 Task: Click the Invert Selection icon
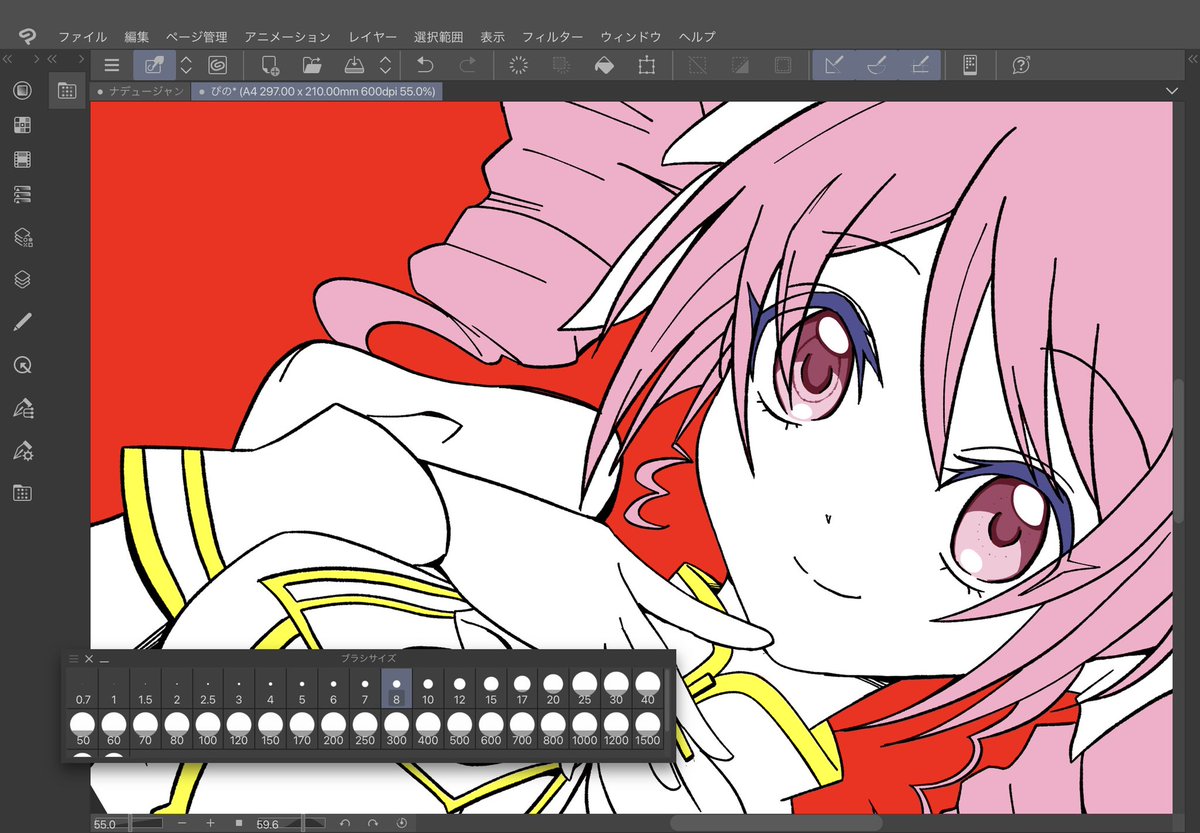click(741, 65)
